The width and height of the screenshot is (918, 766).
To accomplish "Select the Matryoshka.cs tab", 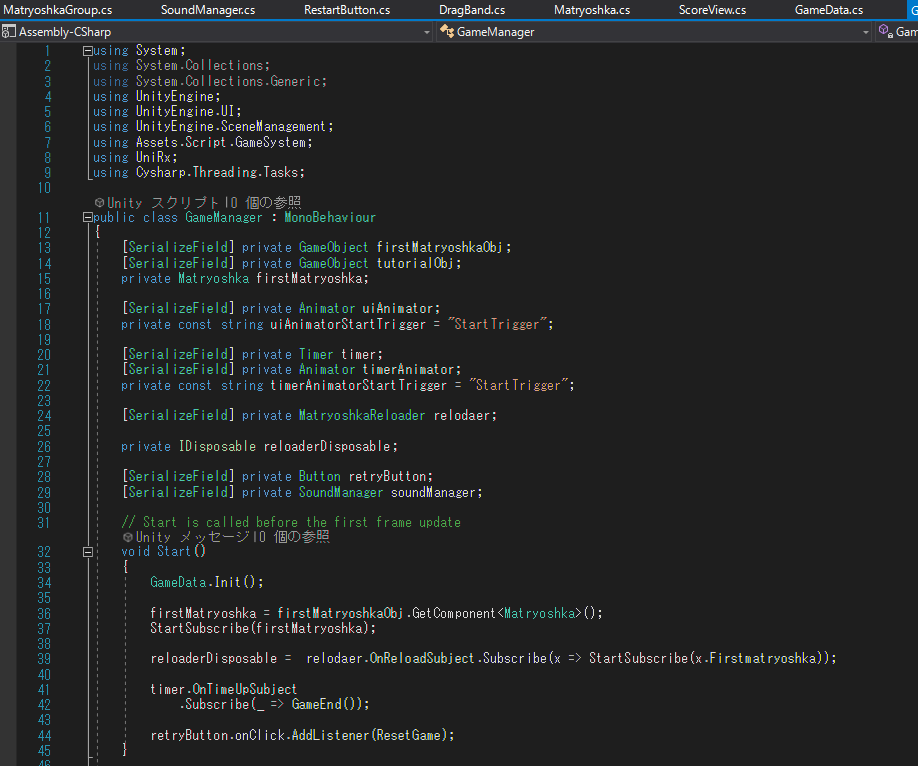I will click(592, 10).
